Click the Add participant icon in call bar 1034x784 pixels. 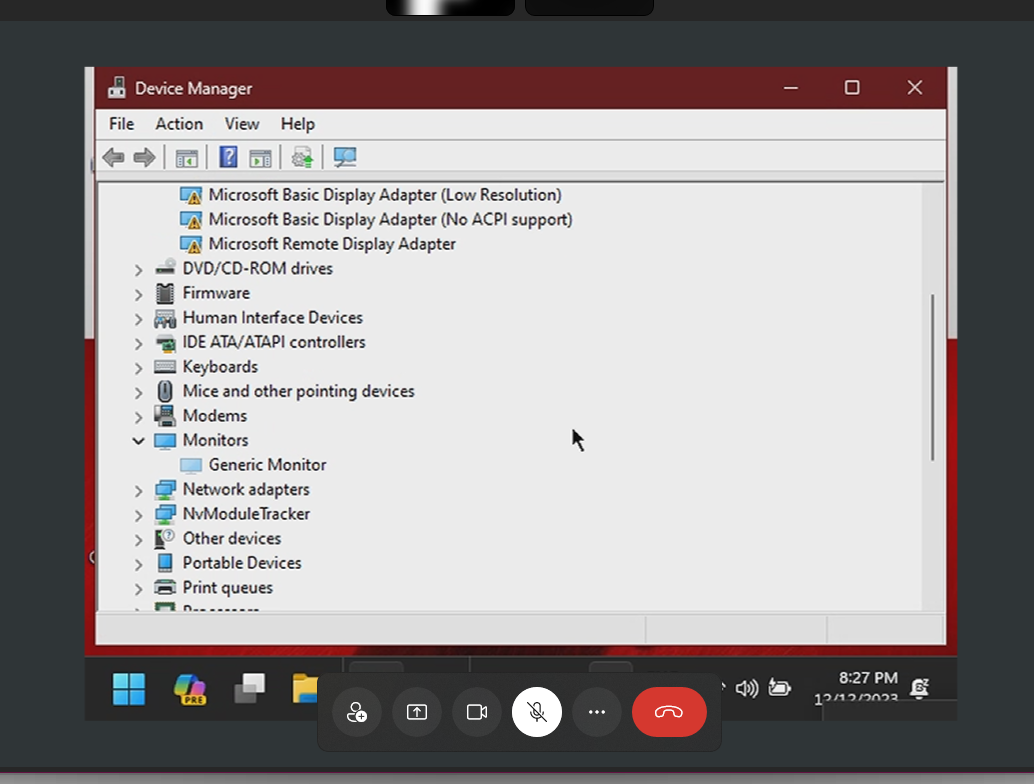[x=357, y=712]
